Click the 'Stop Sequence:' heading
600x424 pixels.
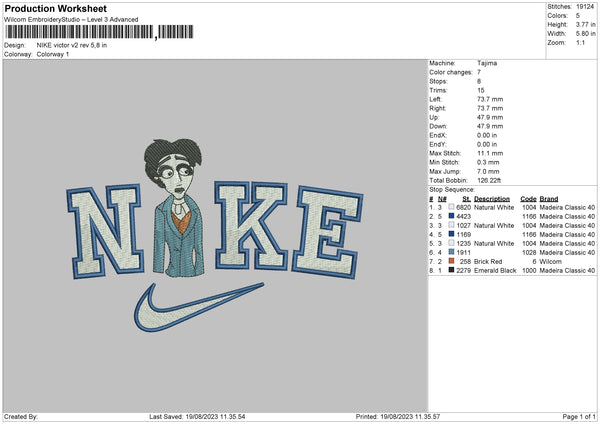pos(452,190)
